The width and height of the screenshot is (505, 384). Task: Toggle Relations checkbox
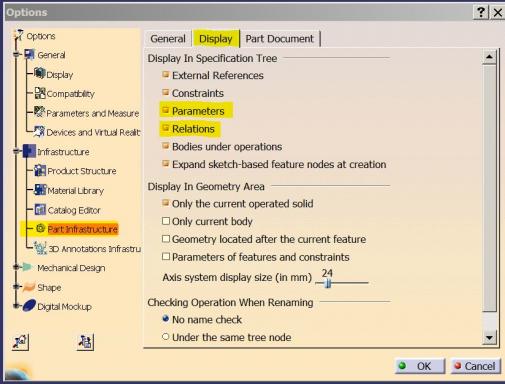[x=165, y=128]
